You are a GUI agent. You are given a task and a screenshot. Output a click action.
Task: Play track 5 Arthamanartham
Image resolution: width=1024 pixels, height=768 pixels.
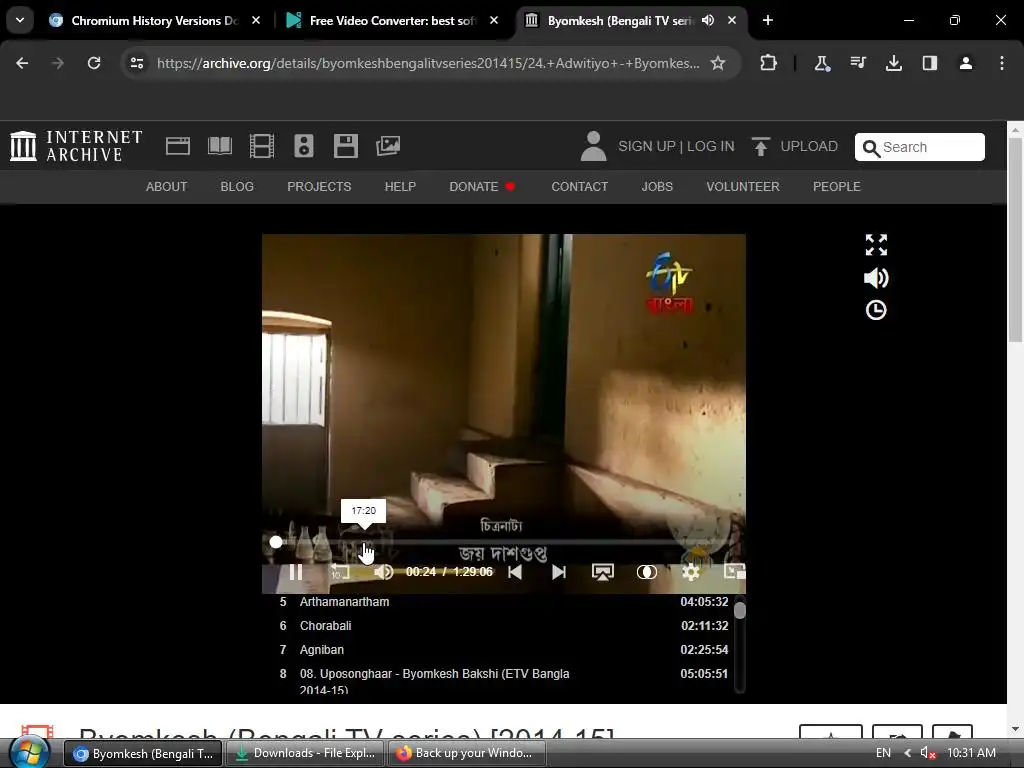pyautogui.click(x=504, y=602)
